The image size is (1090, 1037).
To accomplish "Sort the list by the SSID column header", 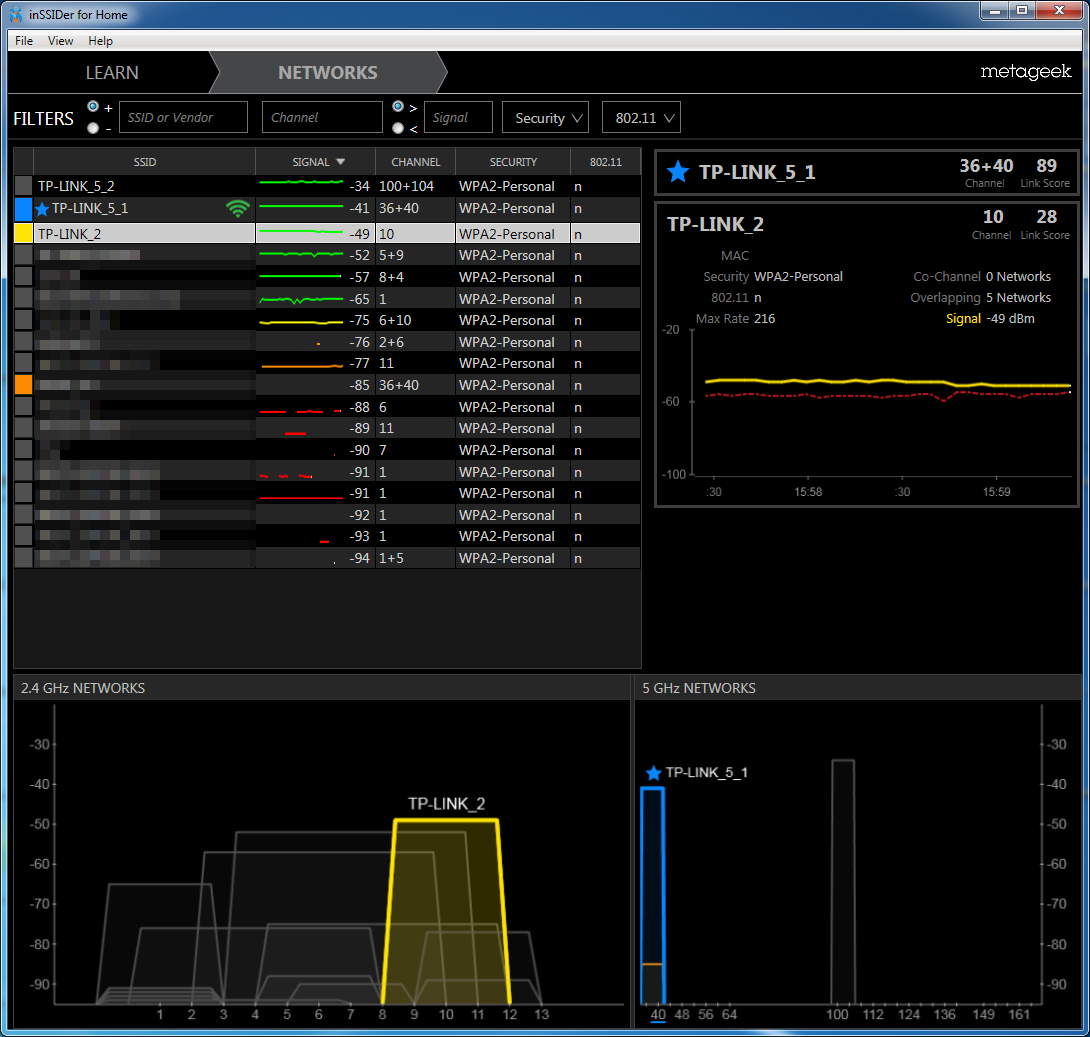I will point(145,162).
